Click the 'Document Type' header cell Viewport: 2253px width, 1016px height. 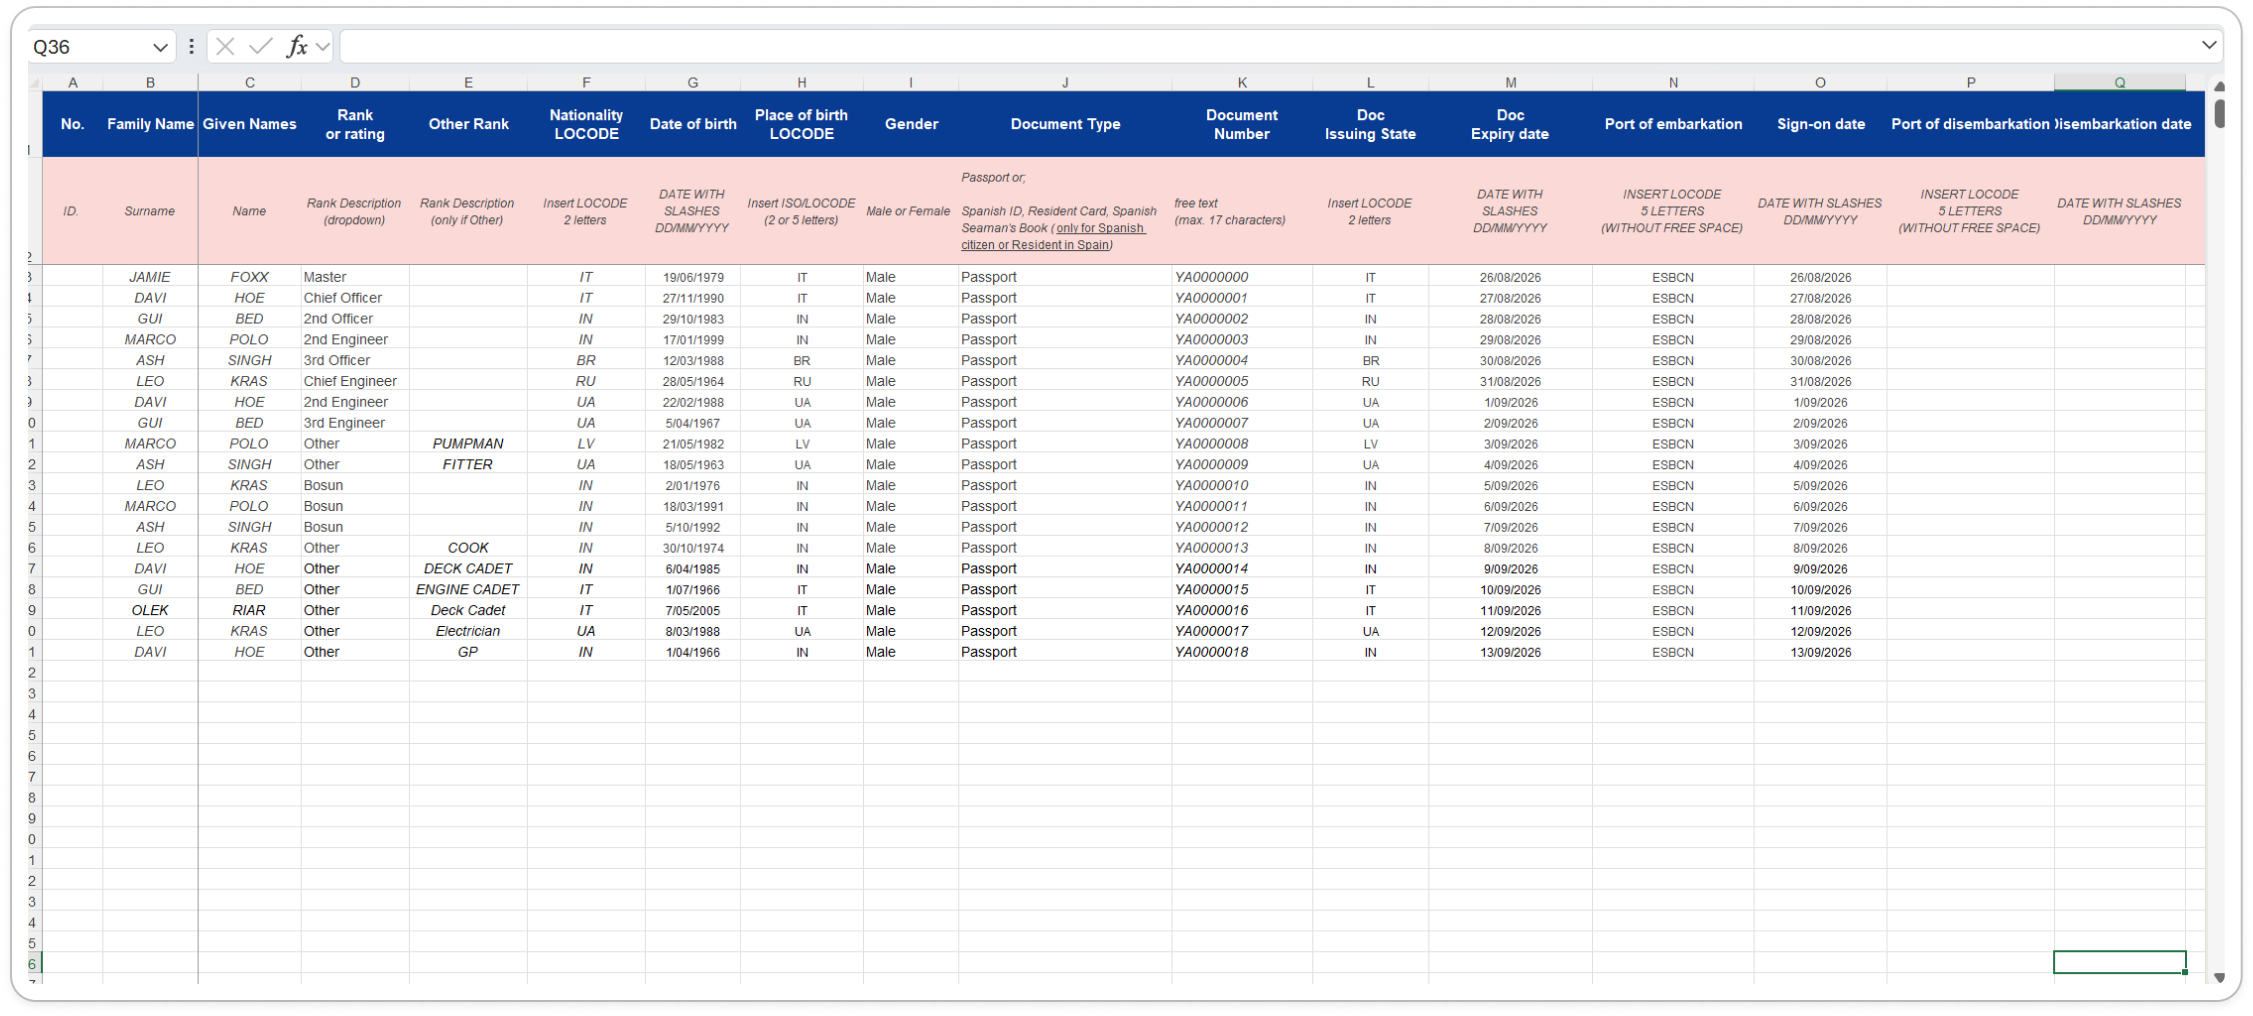point(1065,124)
